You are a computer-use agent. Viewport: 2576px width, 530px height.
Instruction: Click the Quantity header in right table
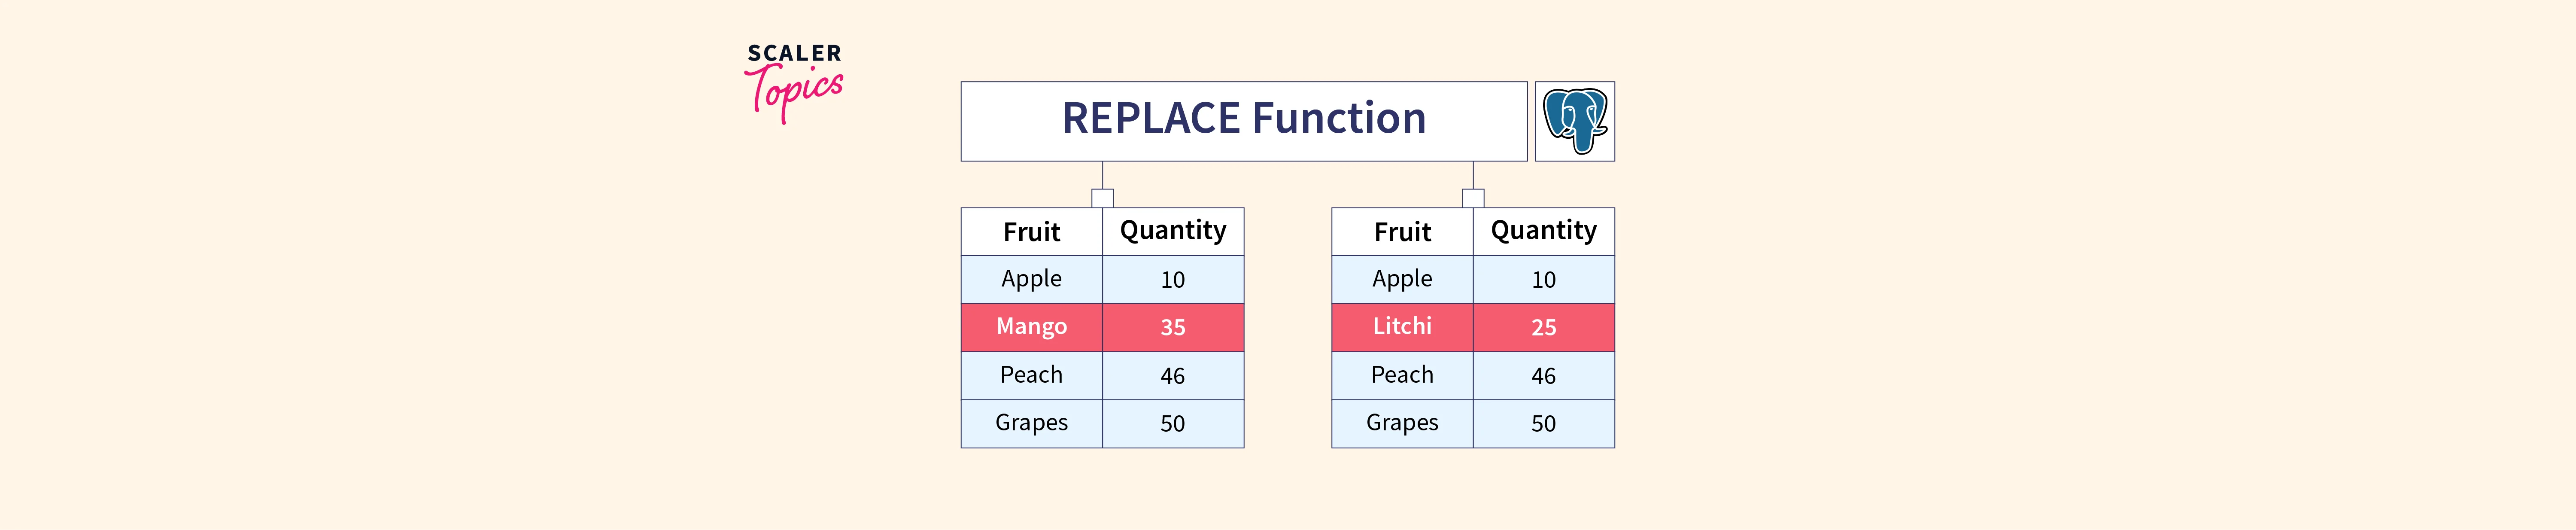click(x=1543, y=232)
